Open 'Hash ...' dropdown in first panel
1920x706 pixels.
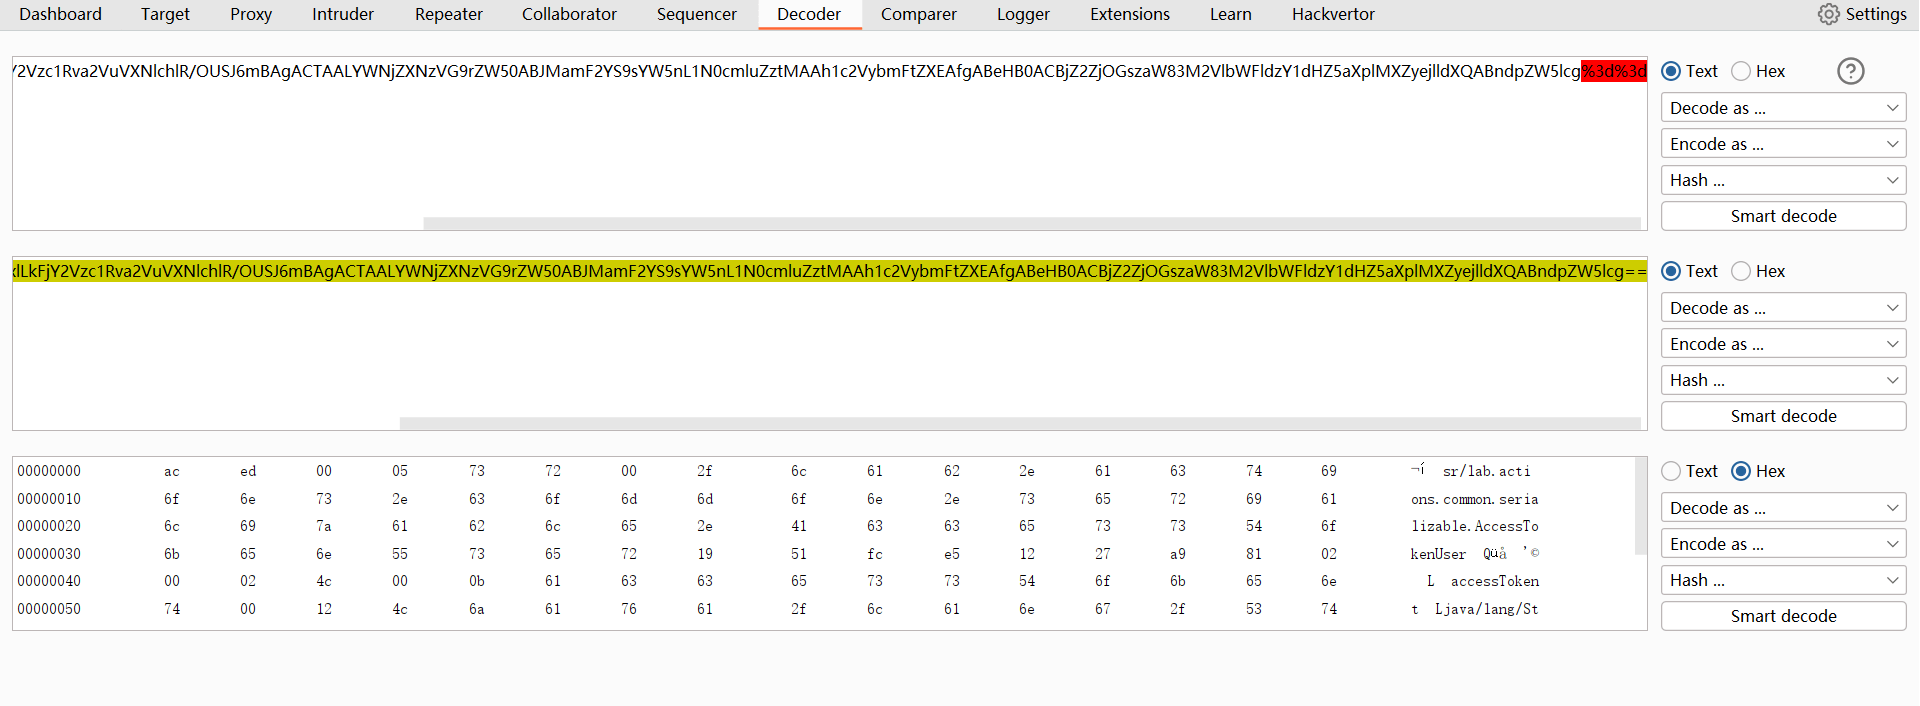pyautogui.click(x=1783, y=180)
